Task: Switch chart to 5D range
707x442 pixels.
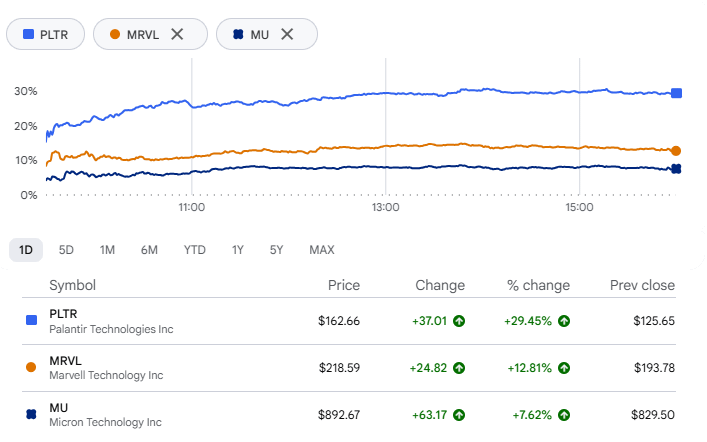Action: [66, 250]
